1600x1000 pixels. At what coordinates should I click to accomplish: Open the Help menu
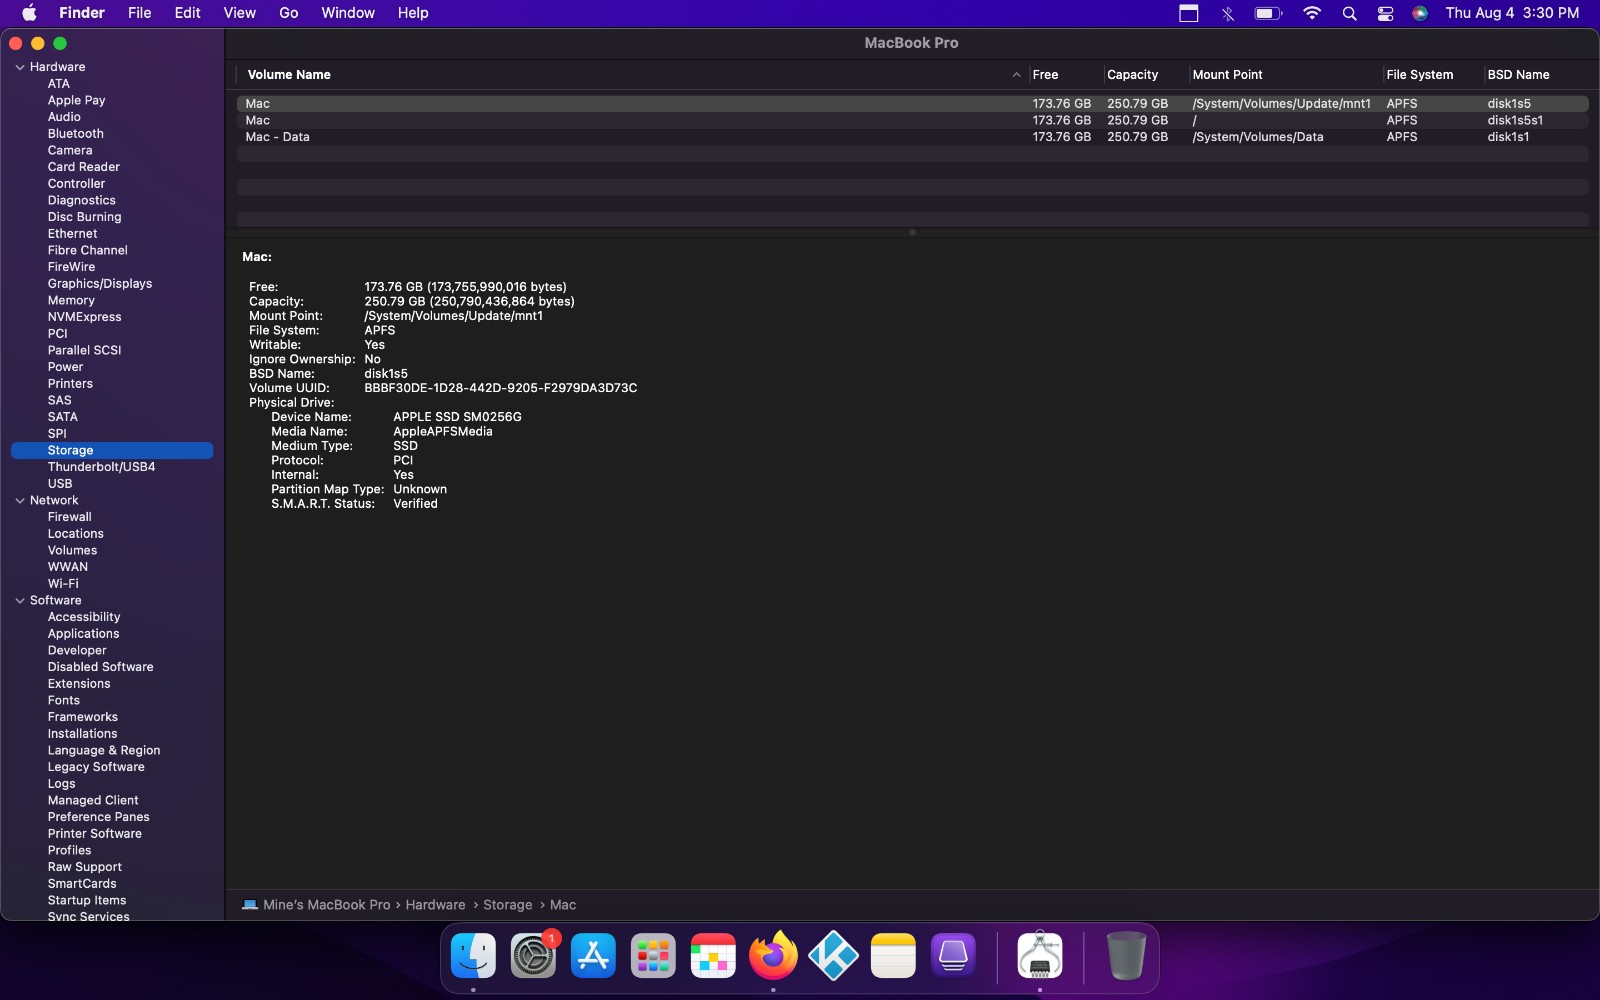[413, 13]
